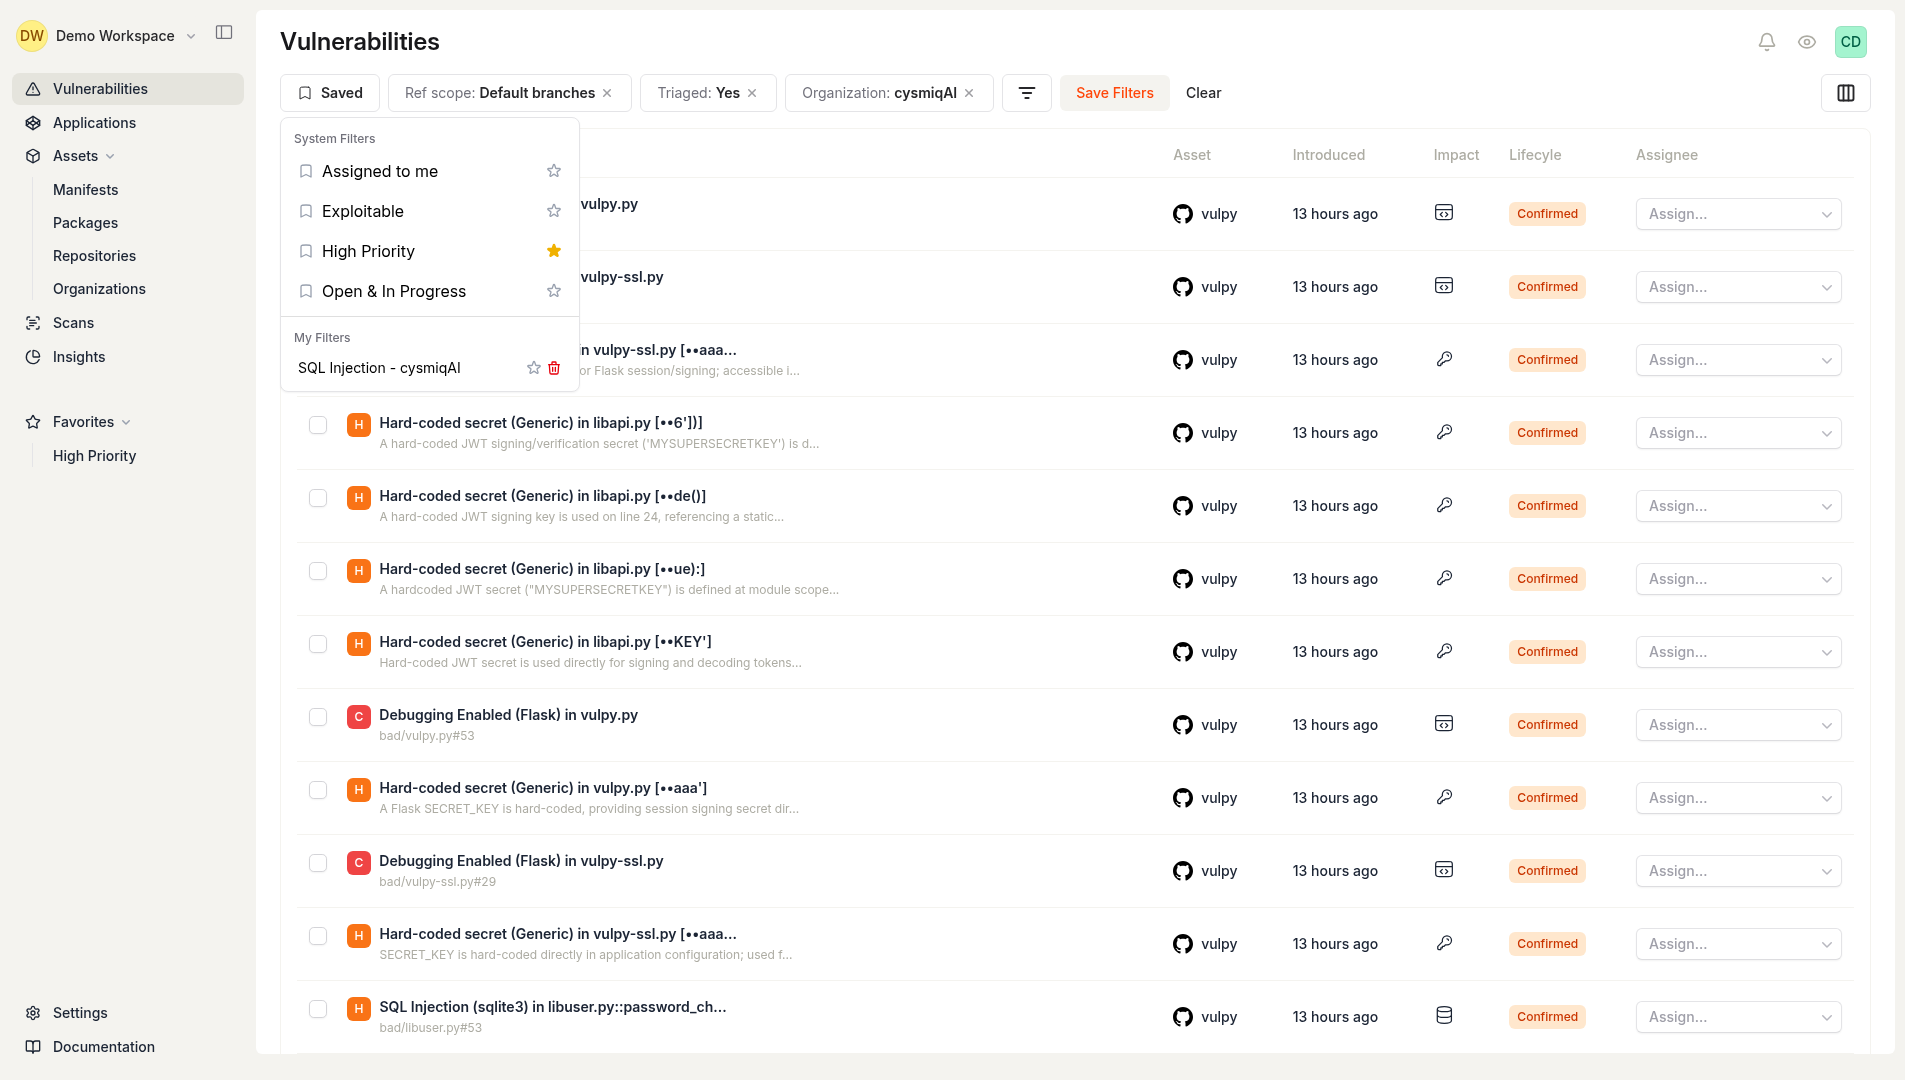Viewport: 1920px width, 1080px height.
Task: Toggle the favorite star on the Exploitable filter
Action: [x=554, y=211]
